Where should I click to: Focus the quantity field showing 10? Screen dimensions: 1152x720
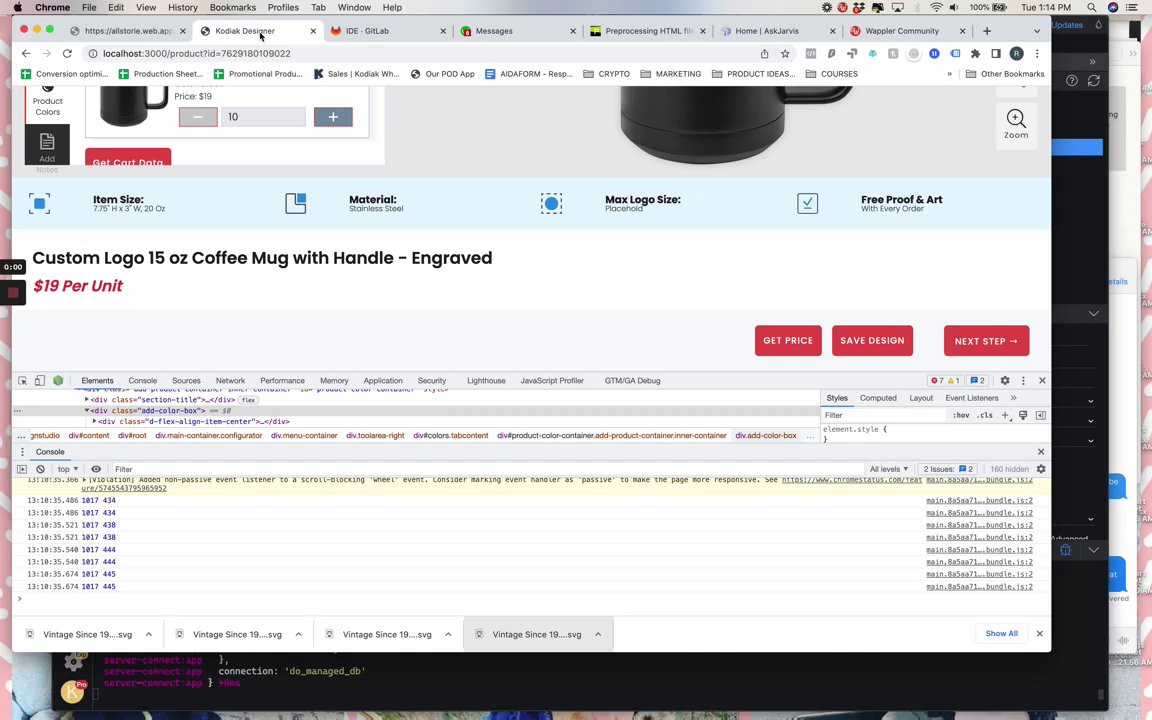tap(264, 117)
